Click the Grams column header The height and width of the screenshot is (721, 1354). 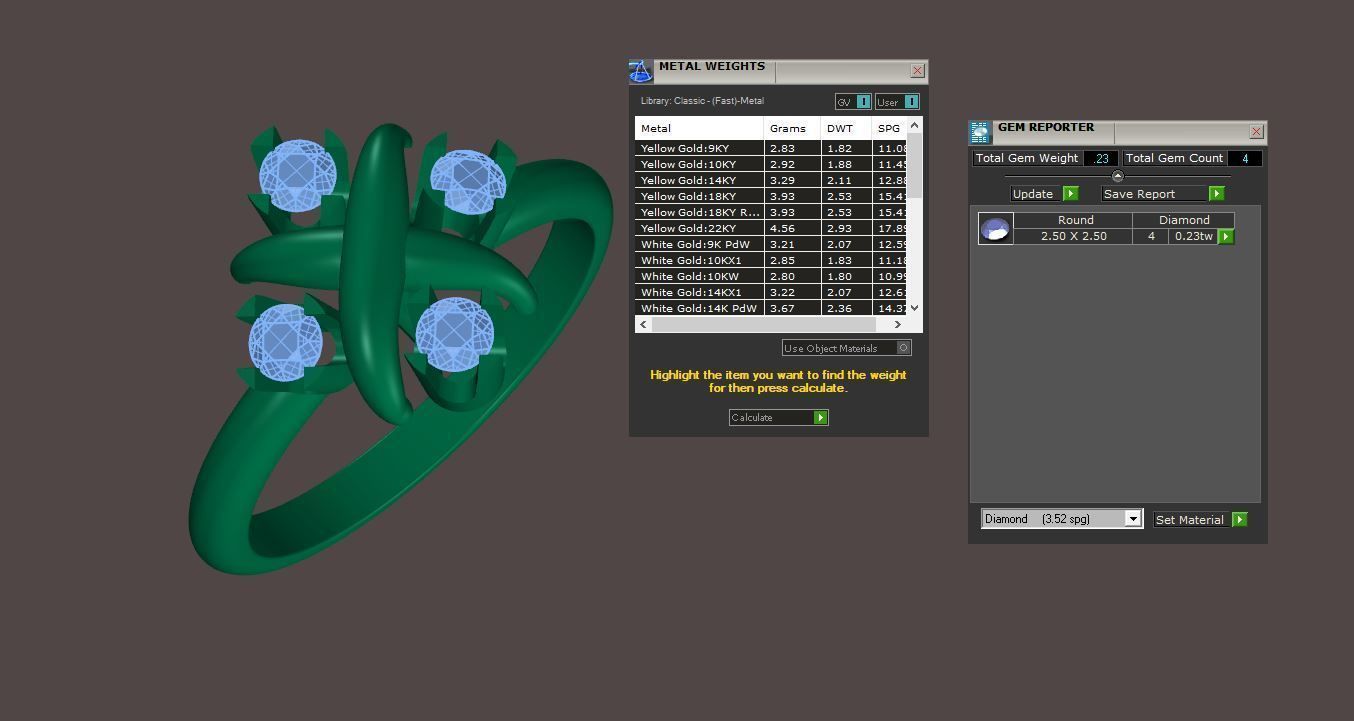coord(792,128)
